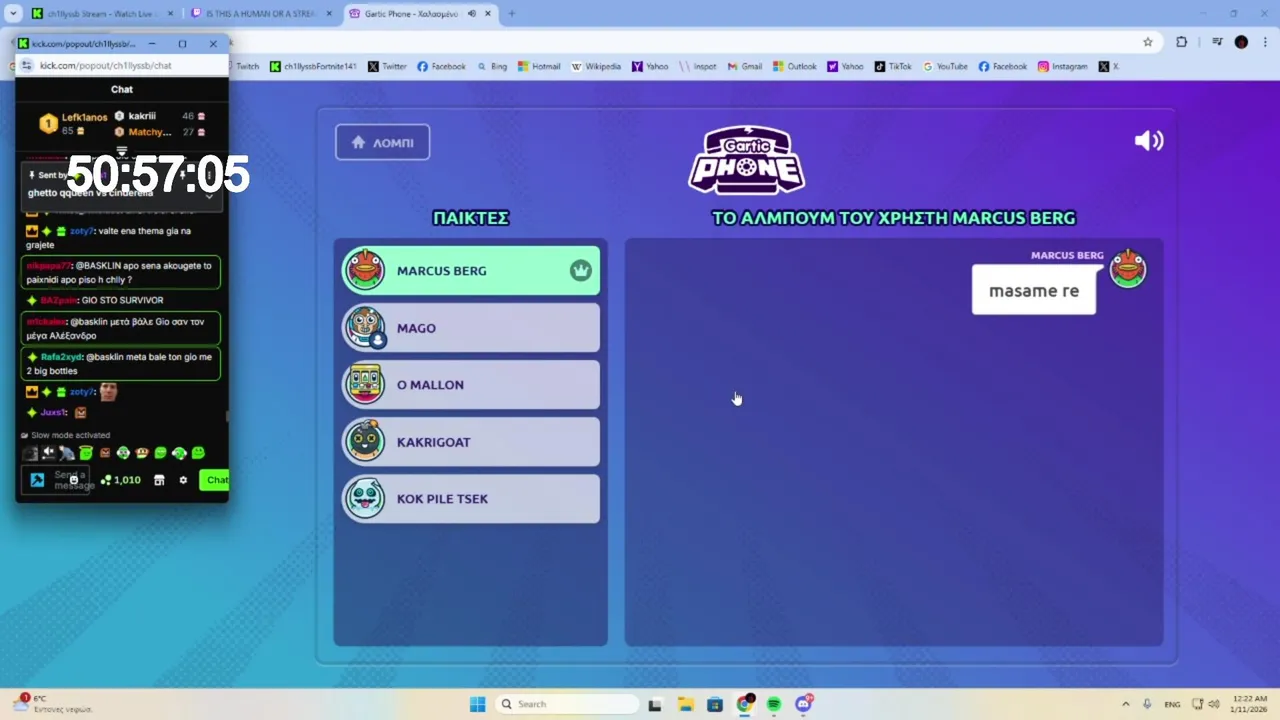Open the media control icon in toolbar

coord(1217,42)
